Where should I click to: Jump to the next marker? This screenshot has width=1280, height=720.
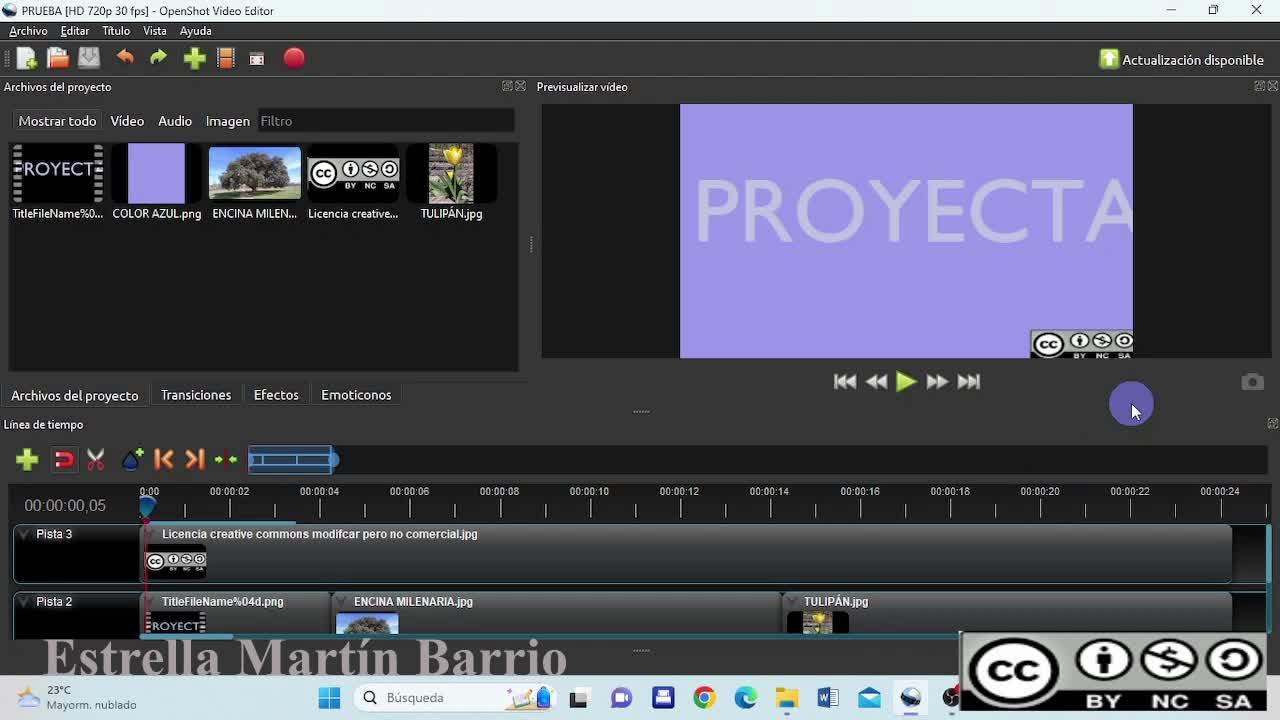pos(195,459)
